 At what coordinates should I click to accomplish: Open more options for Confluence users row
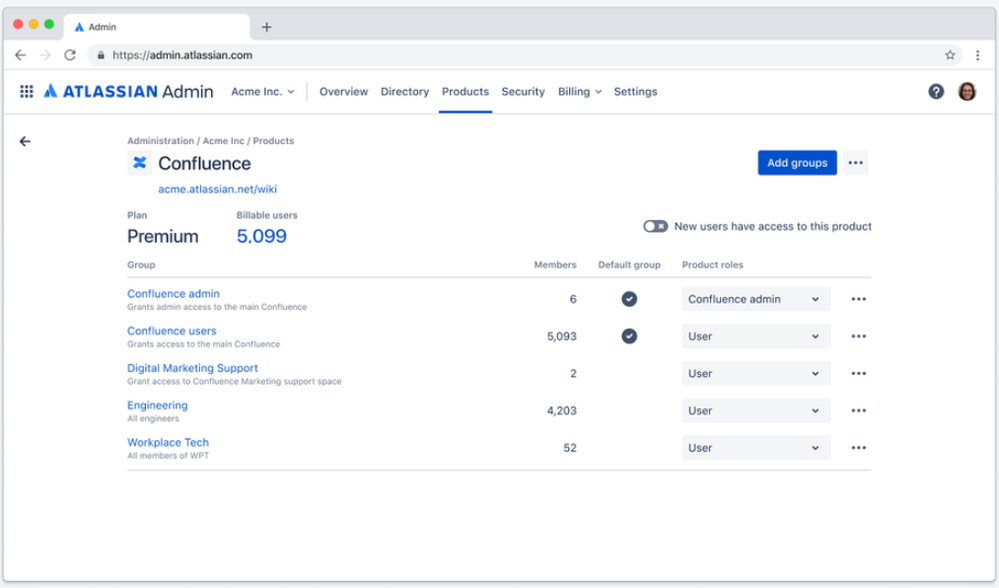tap(858, 336)
